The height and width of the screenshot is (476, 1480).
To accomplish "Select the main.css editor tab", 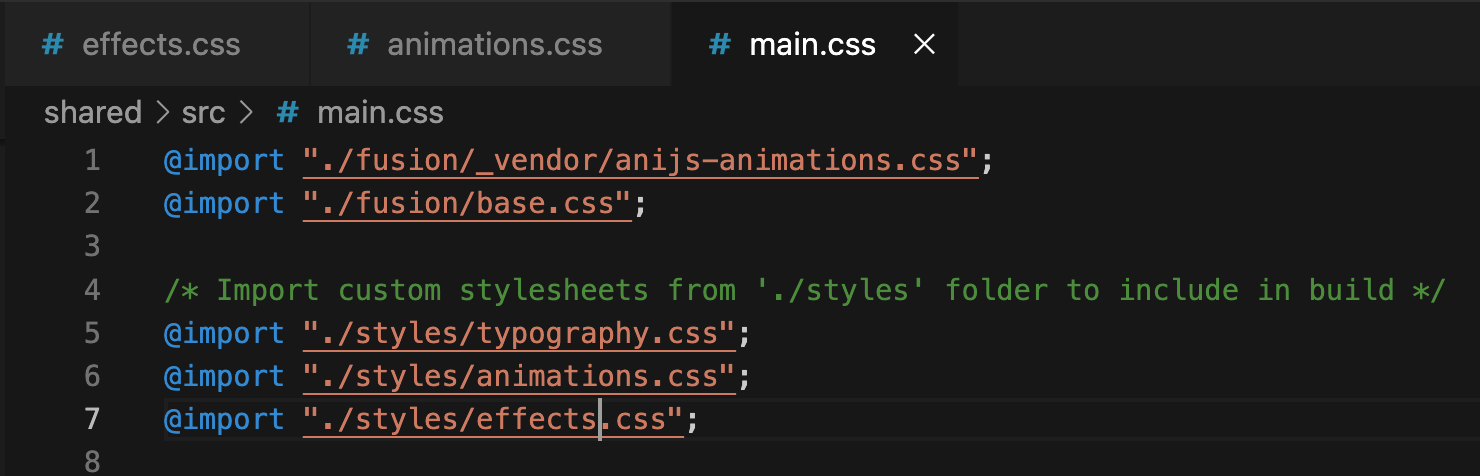I will 811,45.
